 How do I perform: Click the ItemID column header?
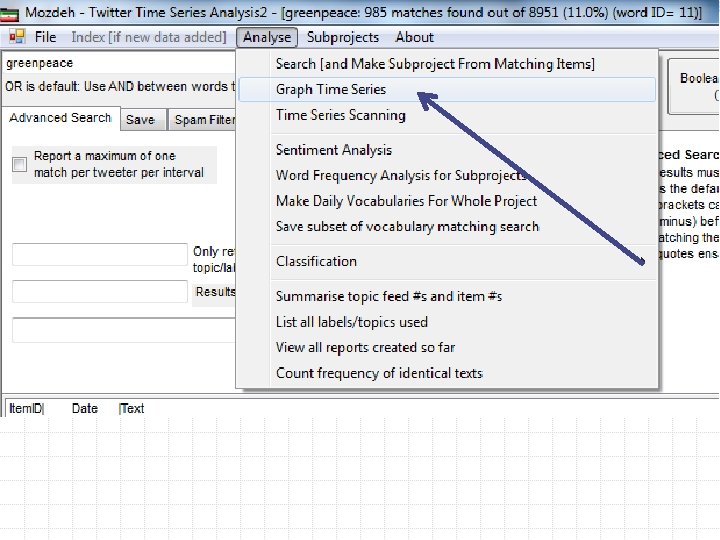click(26, 408)
